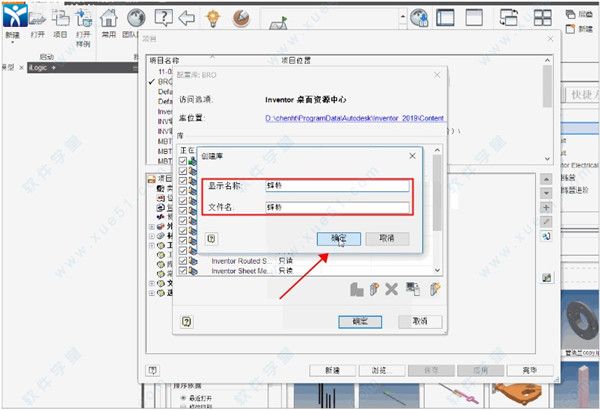Click the blank window layout icon
This screenshot has height=410, width=600.
474,18
